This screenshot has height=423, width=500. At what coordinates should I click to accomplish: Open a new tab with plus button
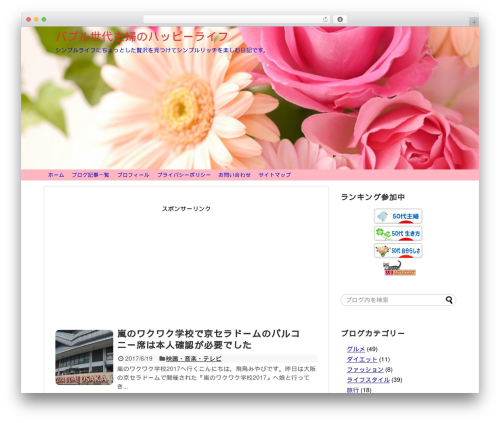(474, 22)
